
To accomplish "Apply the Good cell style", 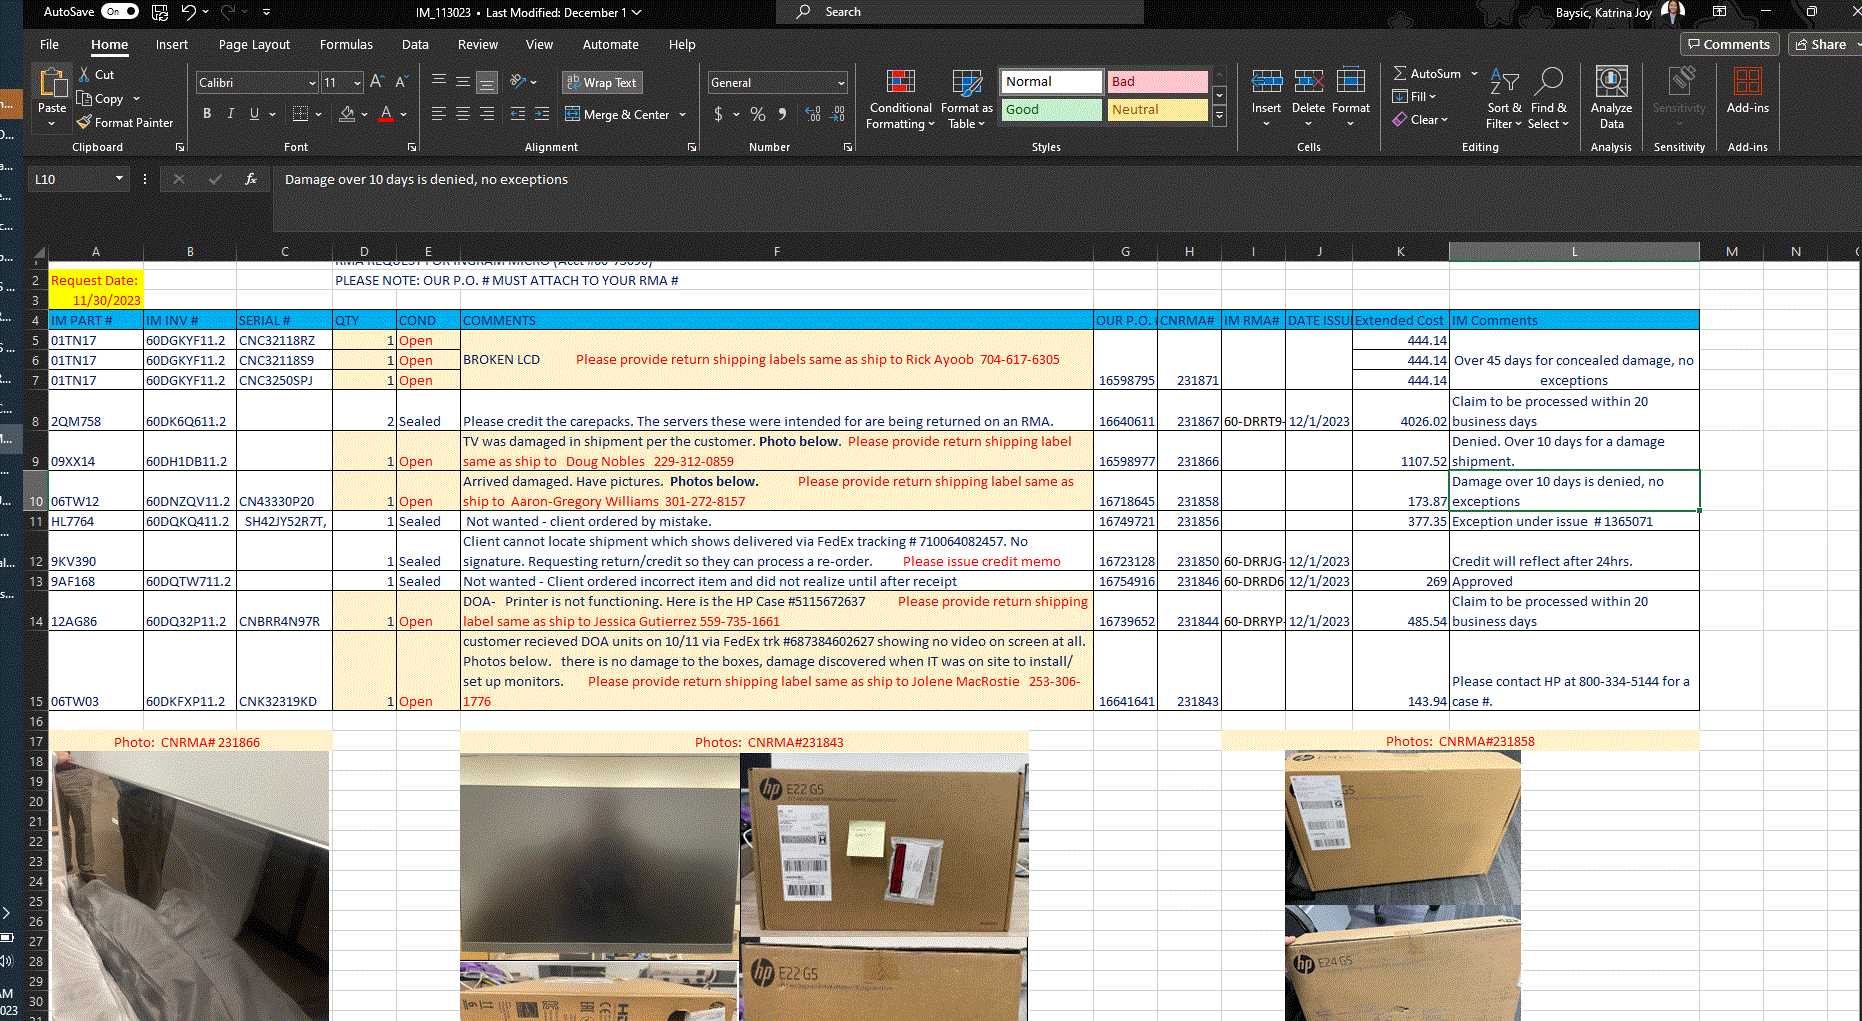I will [1051, 110].
